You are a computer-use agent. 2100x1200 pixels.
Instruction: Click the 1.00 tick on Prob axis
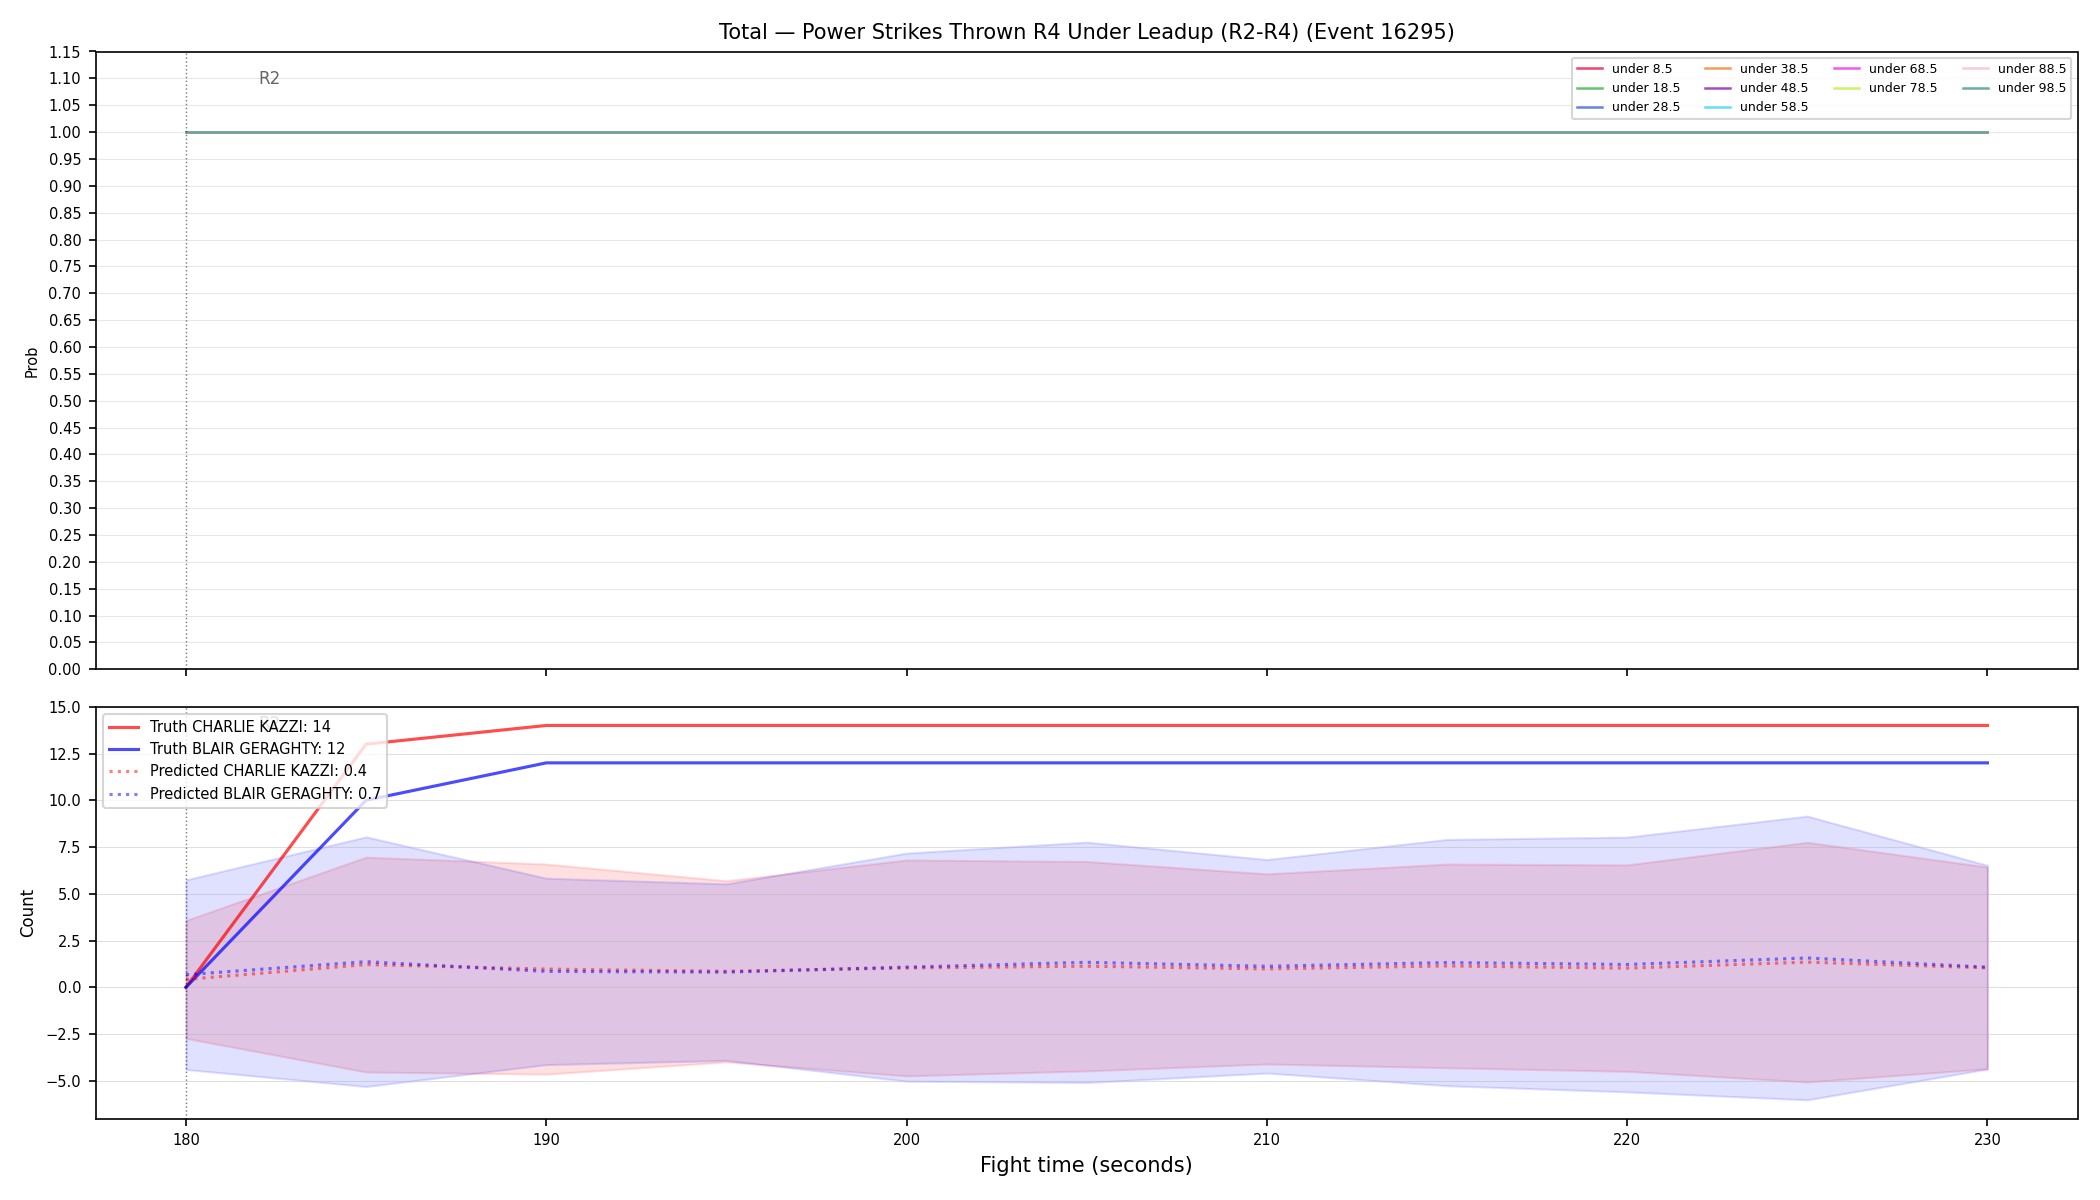65,133
